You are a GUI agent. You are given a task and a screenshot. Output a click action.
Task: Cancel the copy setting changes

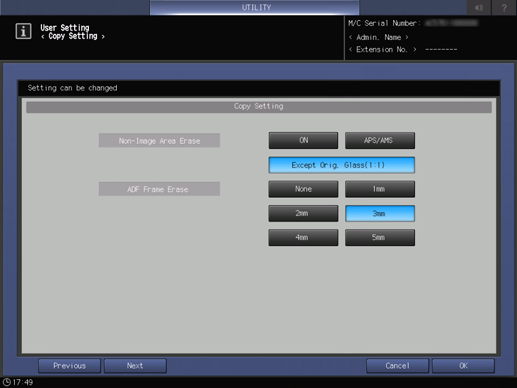397,366
